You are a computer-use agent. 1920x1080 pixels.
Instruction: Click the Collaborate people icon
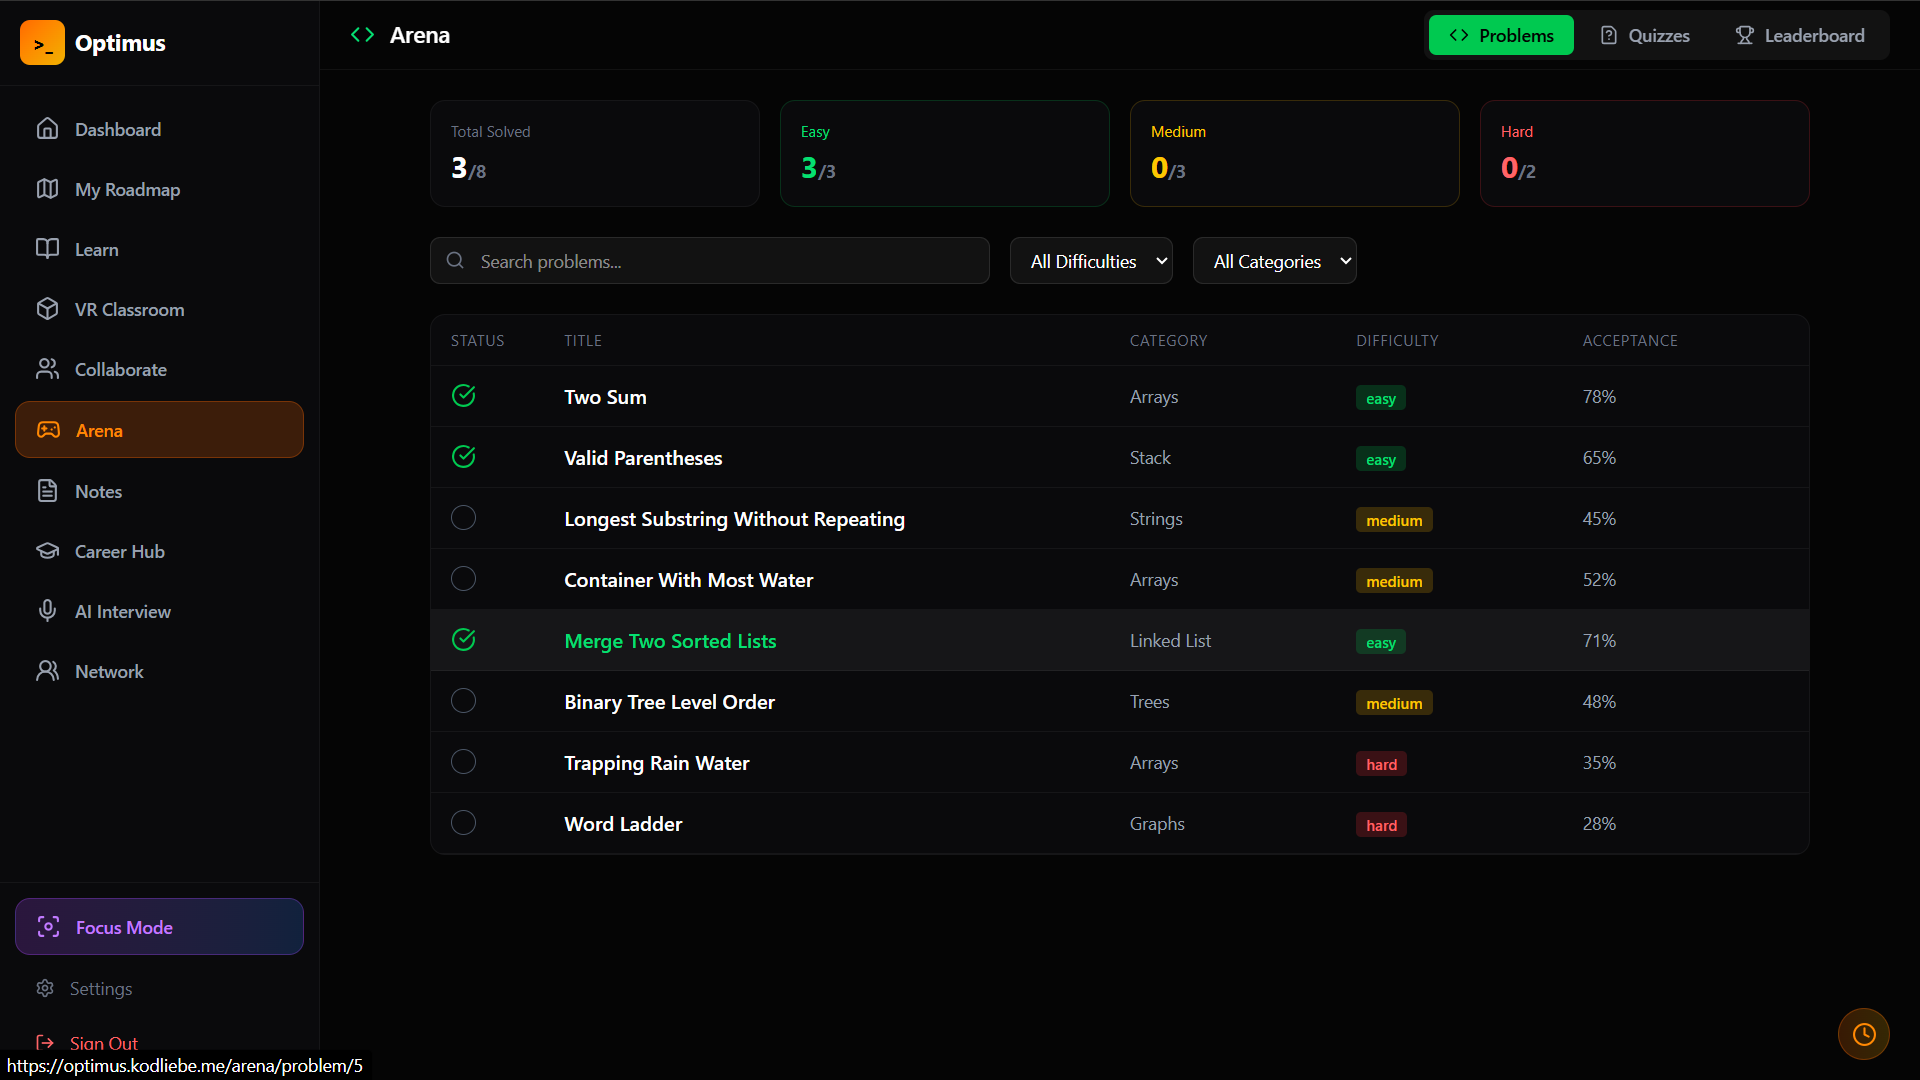click(x=47, y=369)
